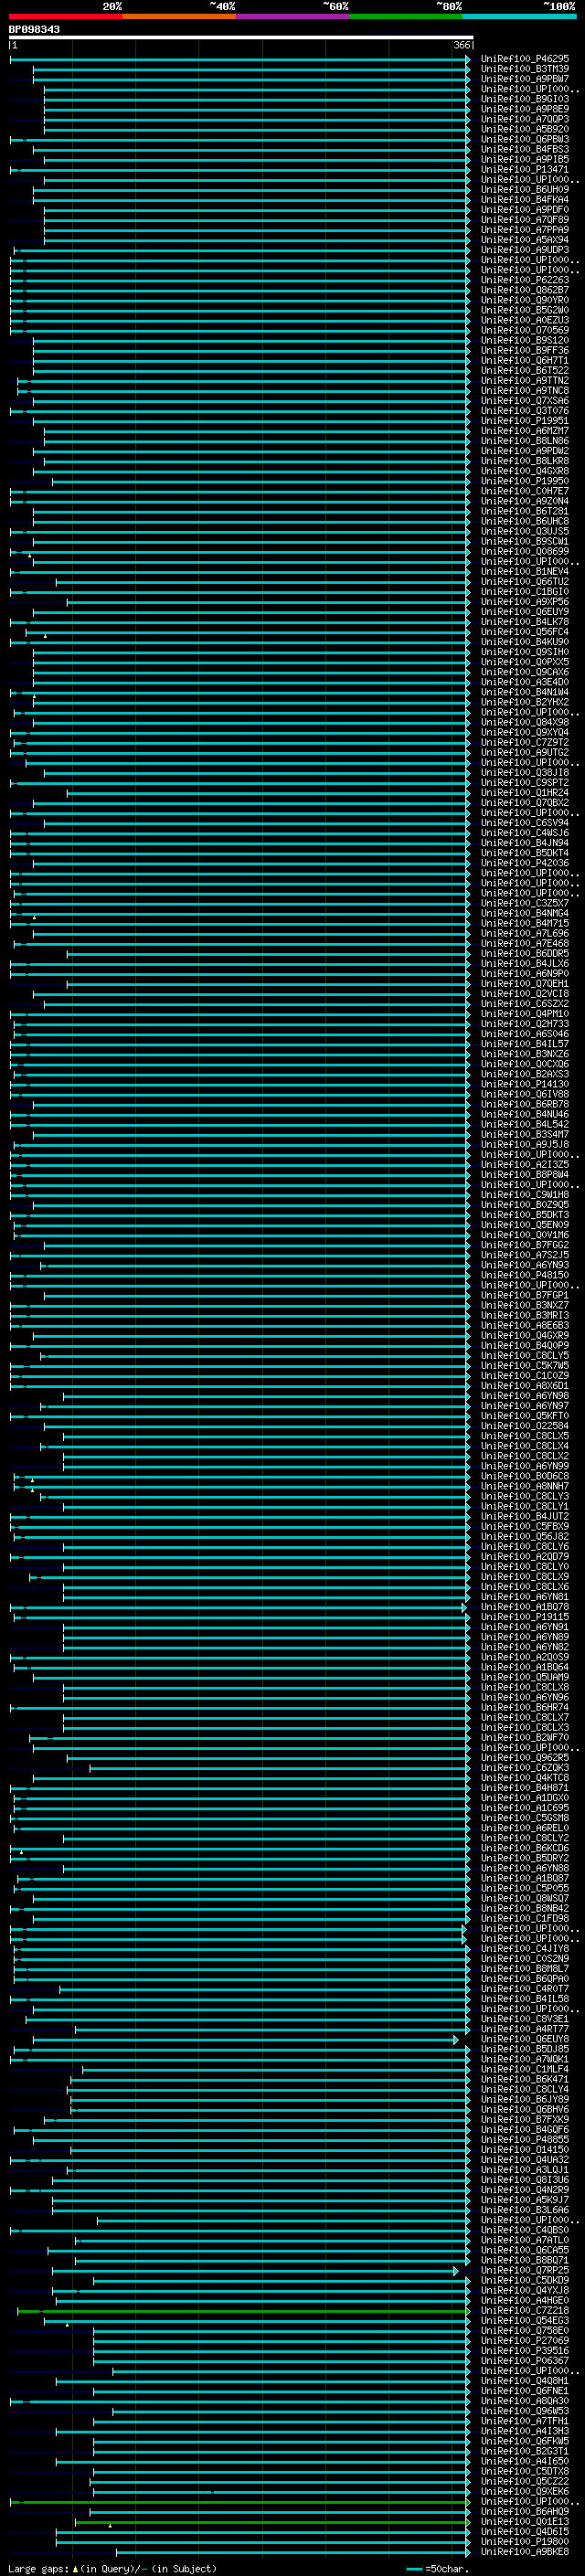Select hit UniRef100_A9TTN2
The image size is (585, 2576).
pyautogui.click(x=524, y=381)
